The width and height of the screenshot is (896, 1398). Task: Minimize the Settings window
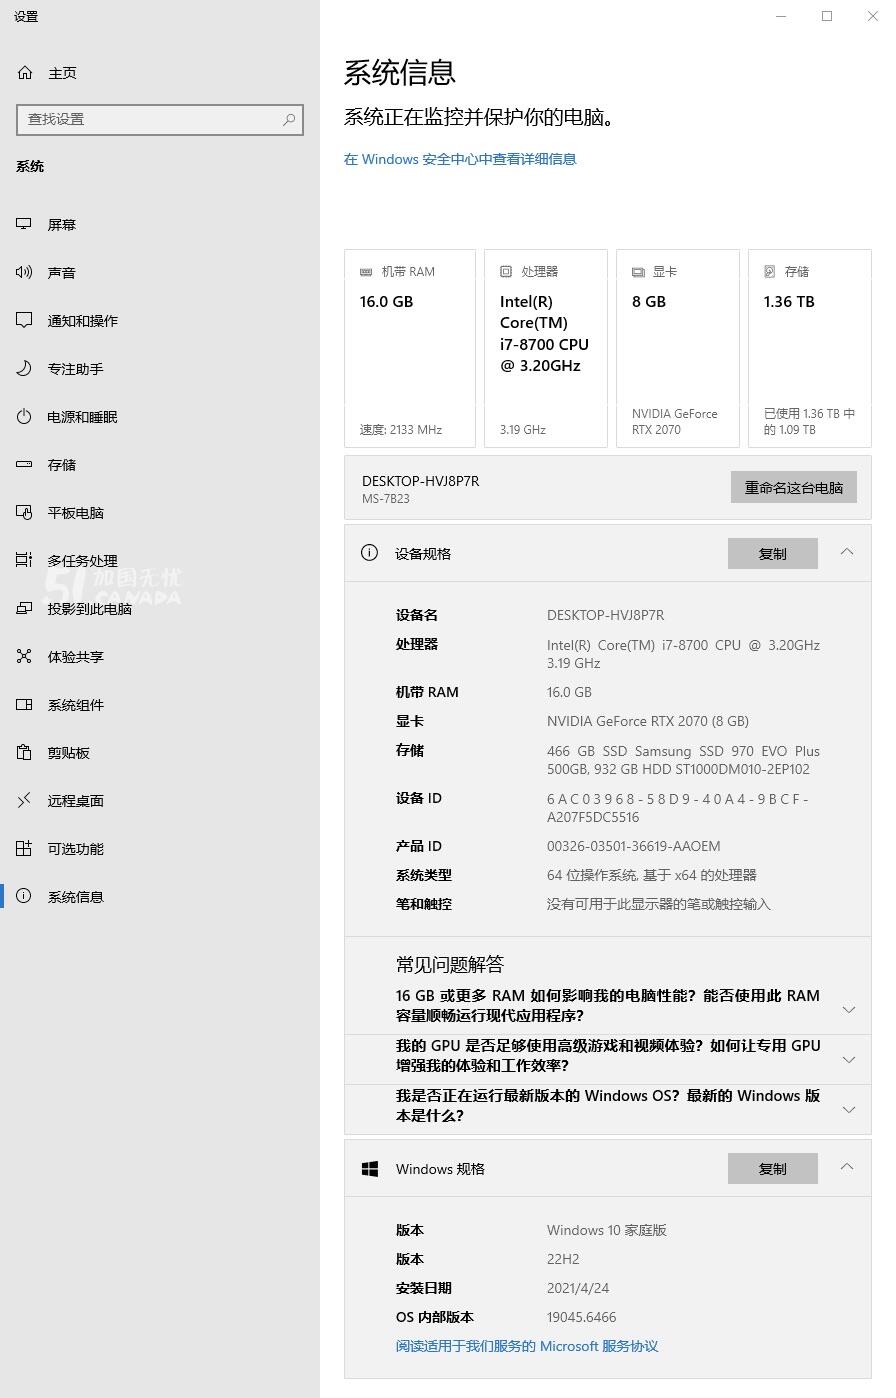pyautogui.click(x=782, y=16)
